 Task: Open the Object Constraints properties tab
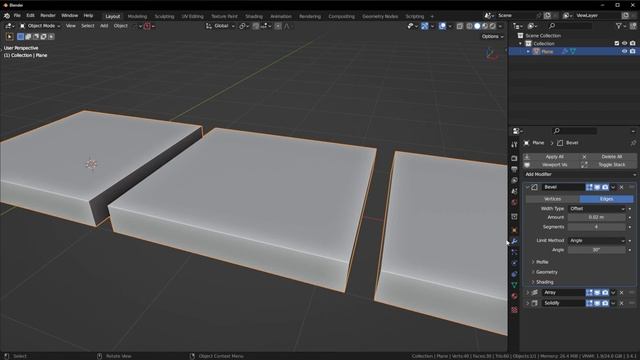click(514, 274)
